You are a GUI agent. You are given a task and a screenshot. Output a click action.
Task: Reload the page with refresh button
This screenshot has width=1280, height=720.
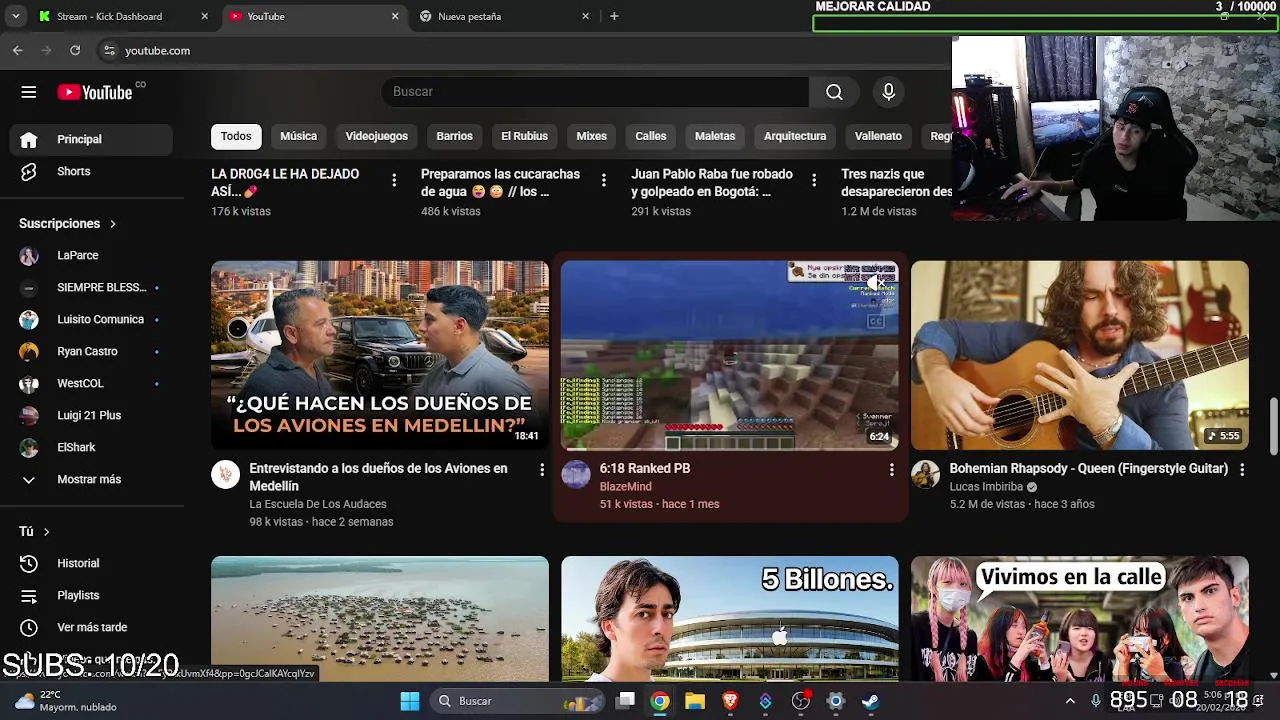[x=75, y=50]
